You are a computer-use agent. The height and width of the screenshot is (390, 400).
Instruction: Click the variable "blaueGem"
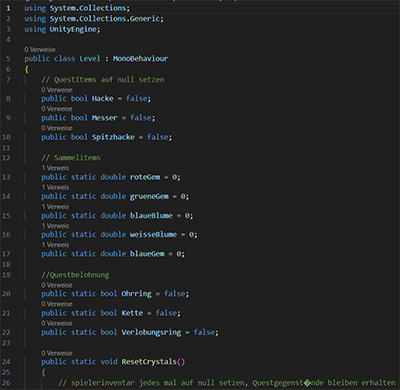147,254
